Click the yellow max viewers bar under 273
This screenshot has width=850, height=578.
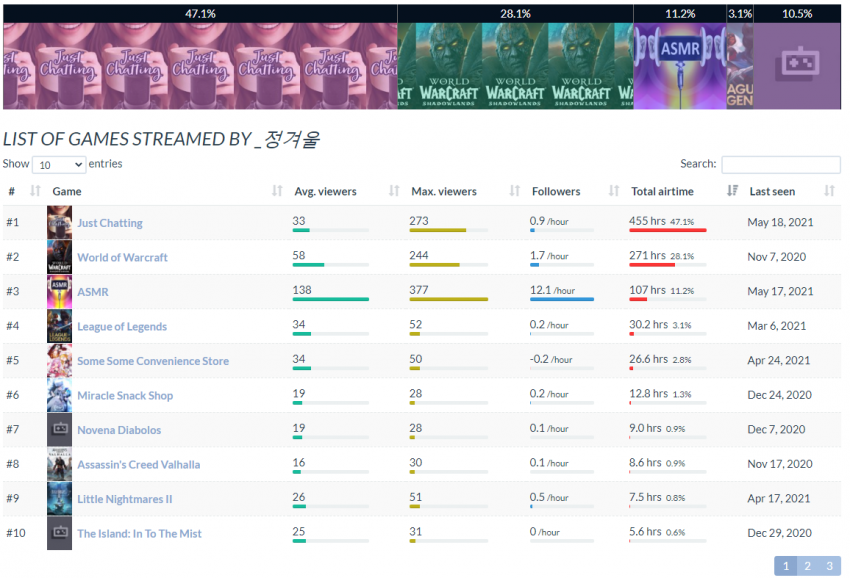coord(437,230)
